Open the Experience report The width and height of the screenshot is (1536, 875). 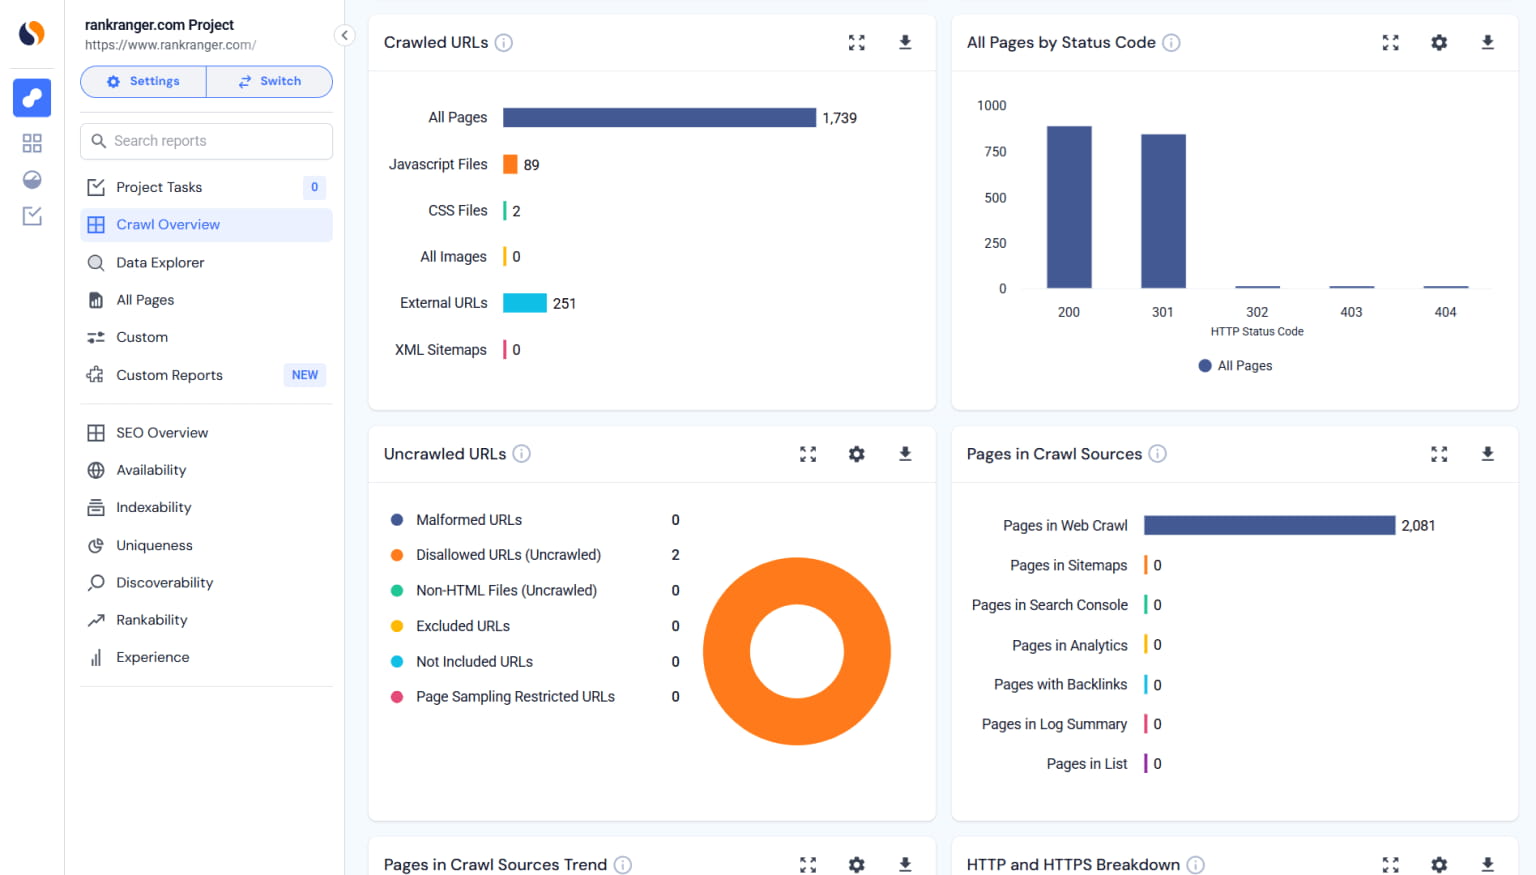click(x=152, y=657)
